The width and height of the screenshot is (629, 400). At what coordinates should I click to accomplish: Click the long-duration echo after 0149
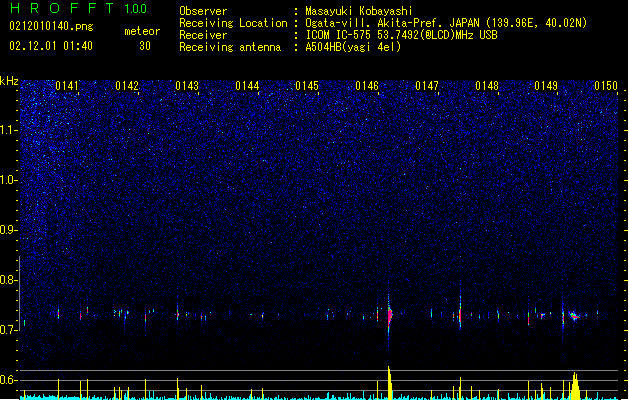[574, 316]
